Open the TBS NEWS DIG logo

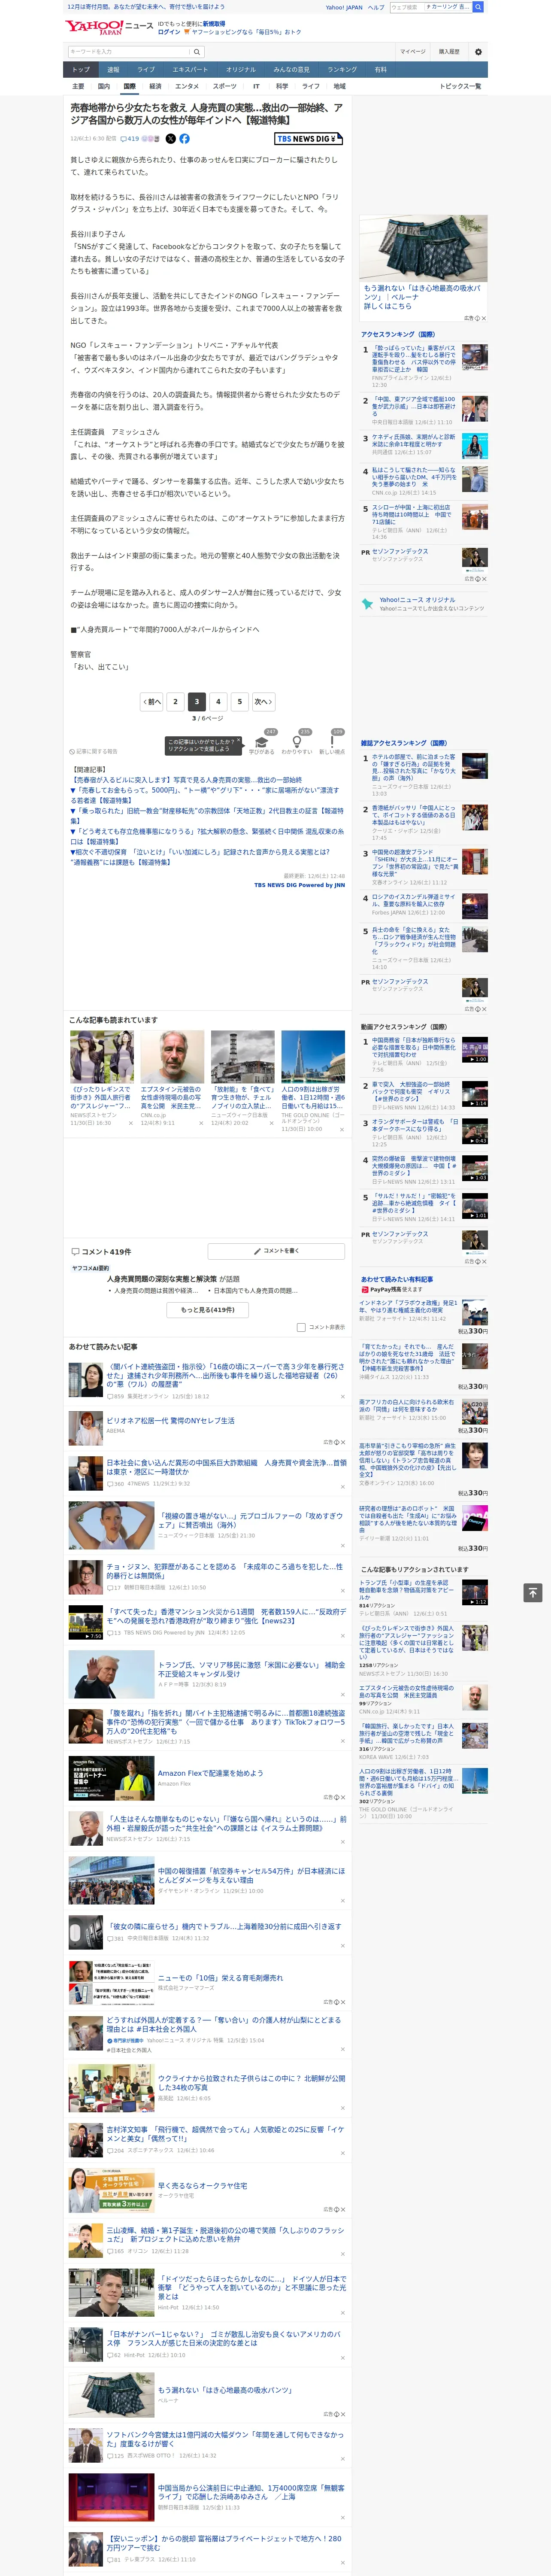tap(309, 139)
